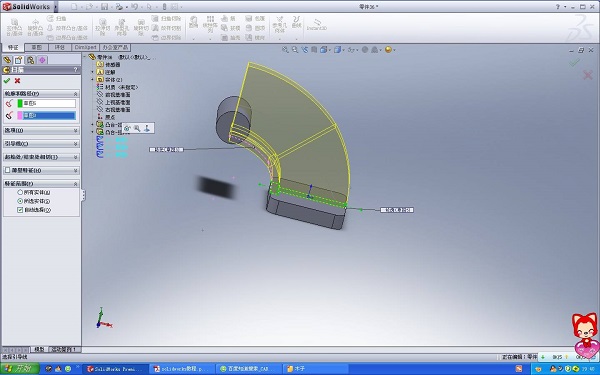The height and width of the screenshot is (375, 600).
Task: Expand the Options (选项) section
Action: (x=75, y=130)
